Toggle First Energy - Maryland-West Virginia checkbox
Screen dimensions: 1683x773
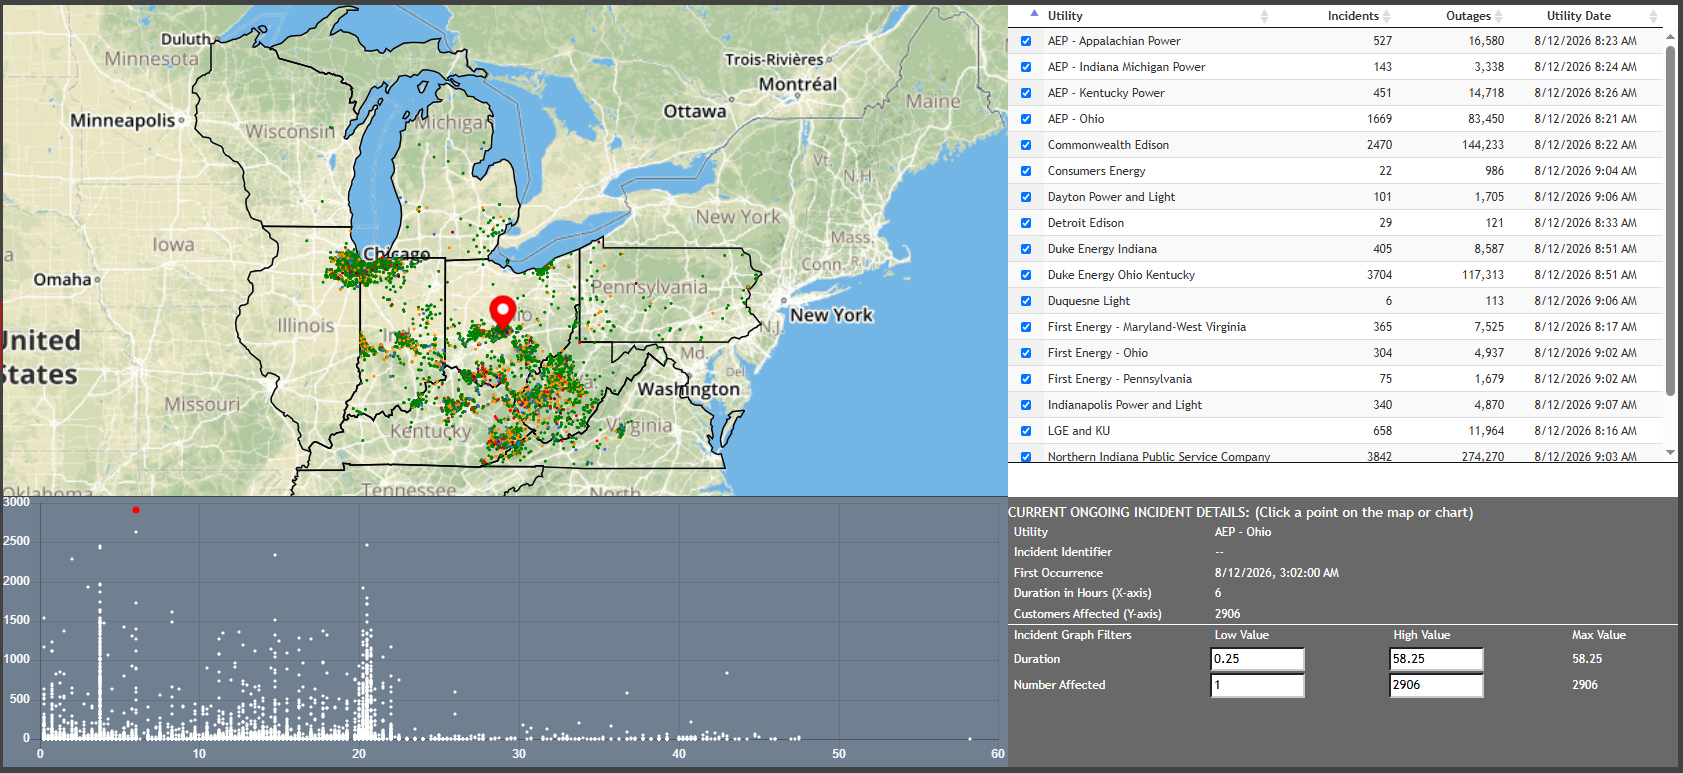pos(1026,327)
